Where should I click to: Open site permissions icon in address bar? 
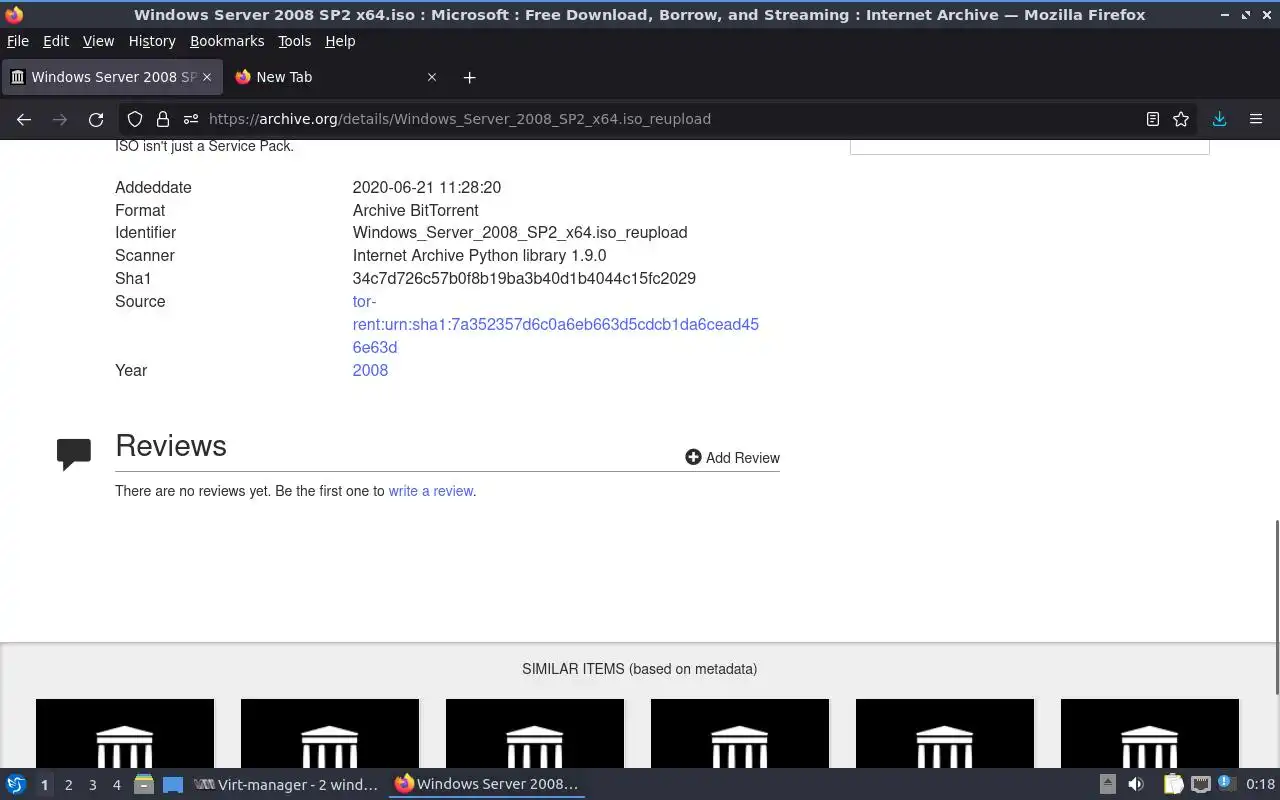tap(190, 119)
